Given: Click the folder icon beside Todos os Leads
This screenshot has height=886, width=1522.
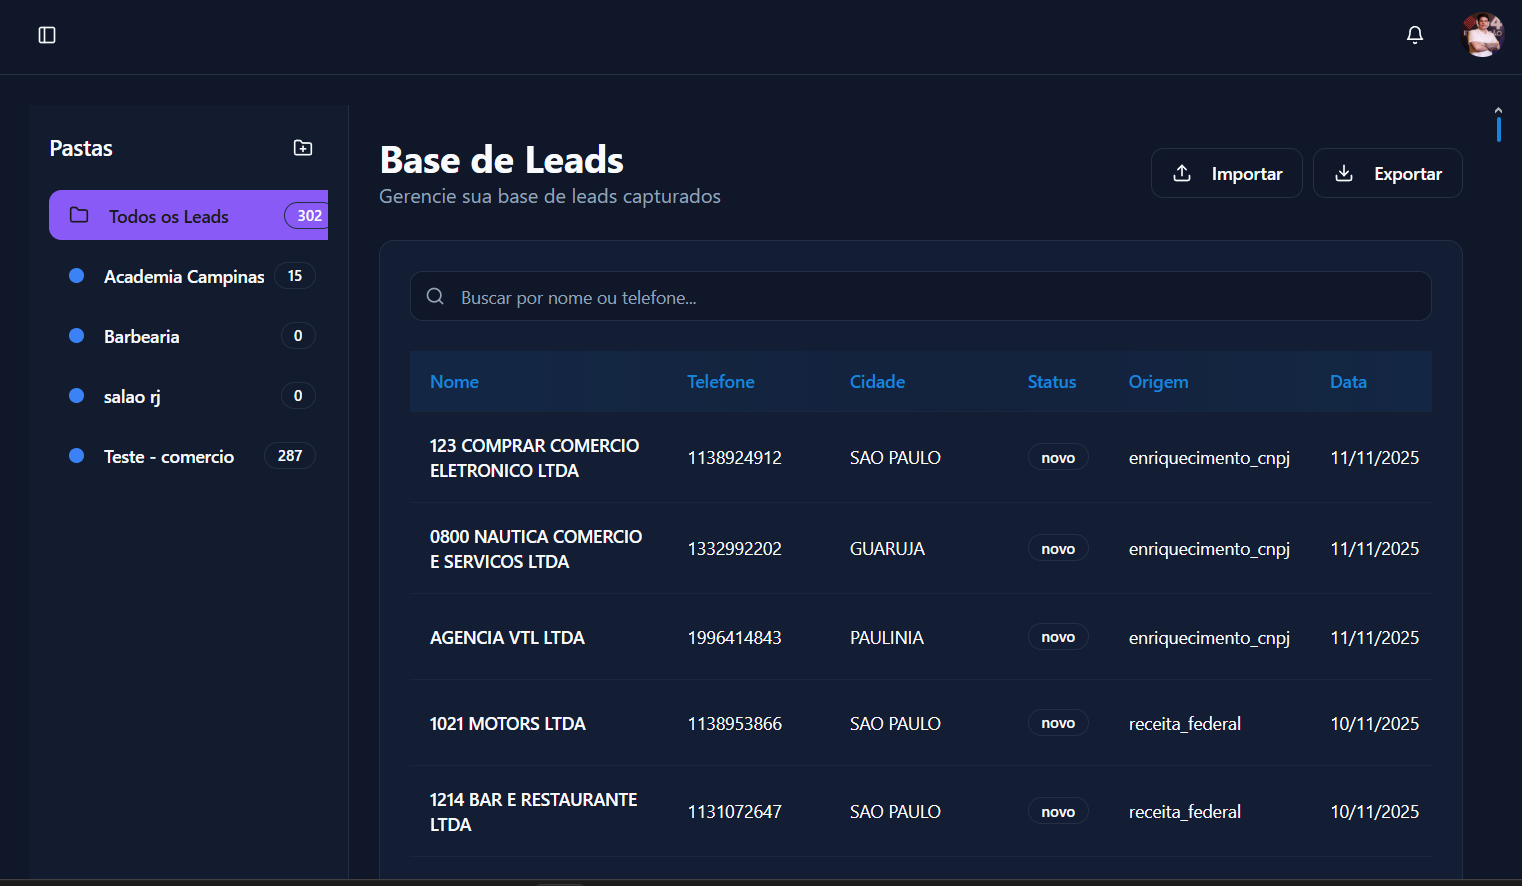Looking at the screenshot, I should click(x=79, y=215).
